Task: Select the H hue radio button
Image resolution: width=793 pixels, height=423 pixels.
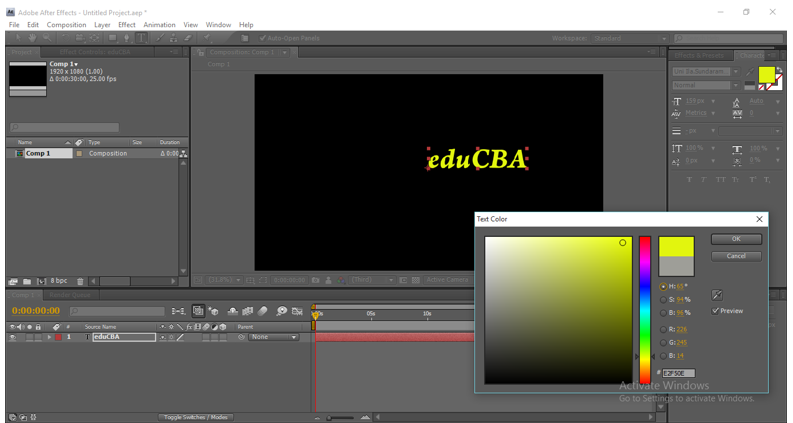Action: point(663,286)
